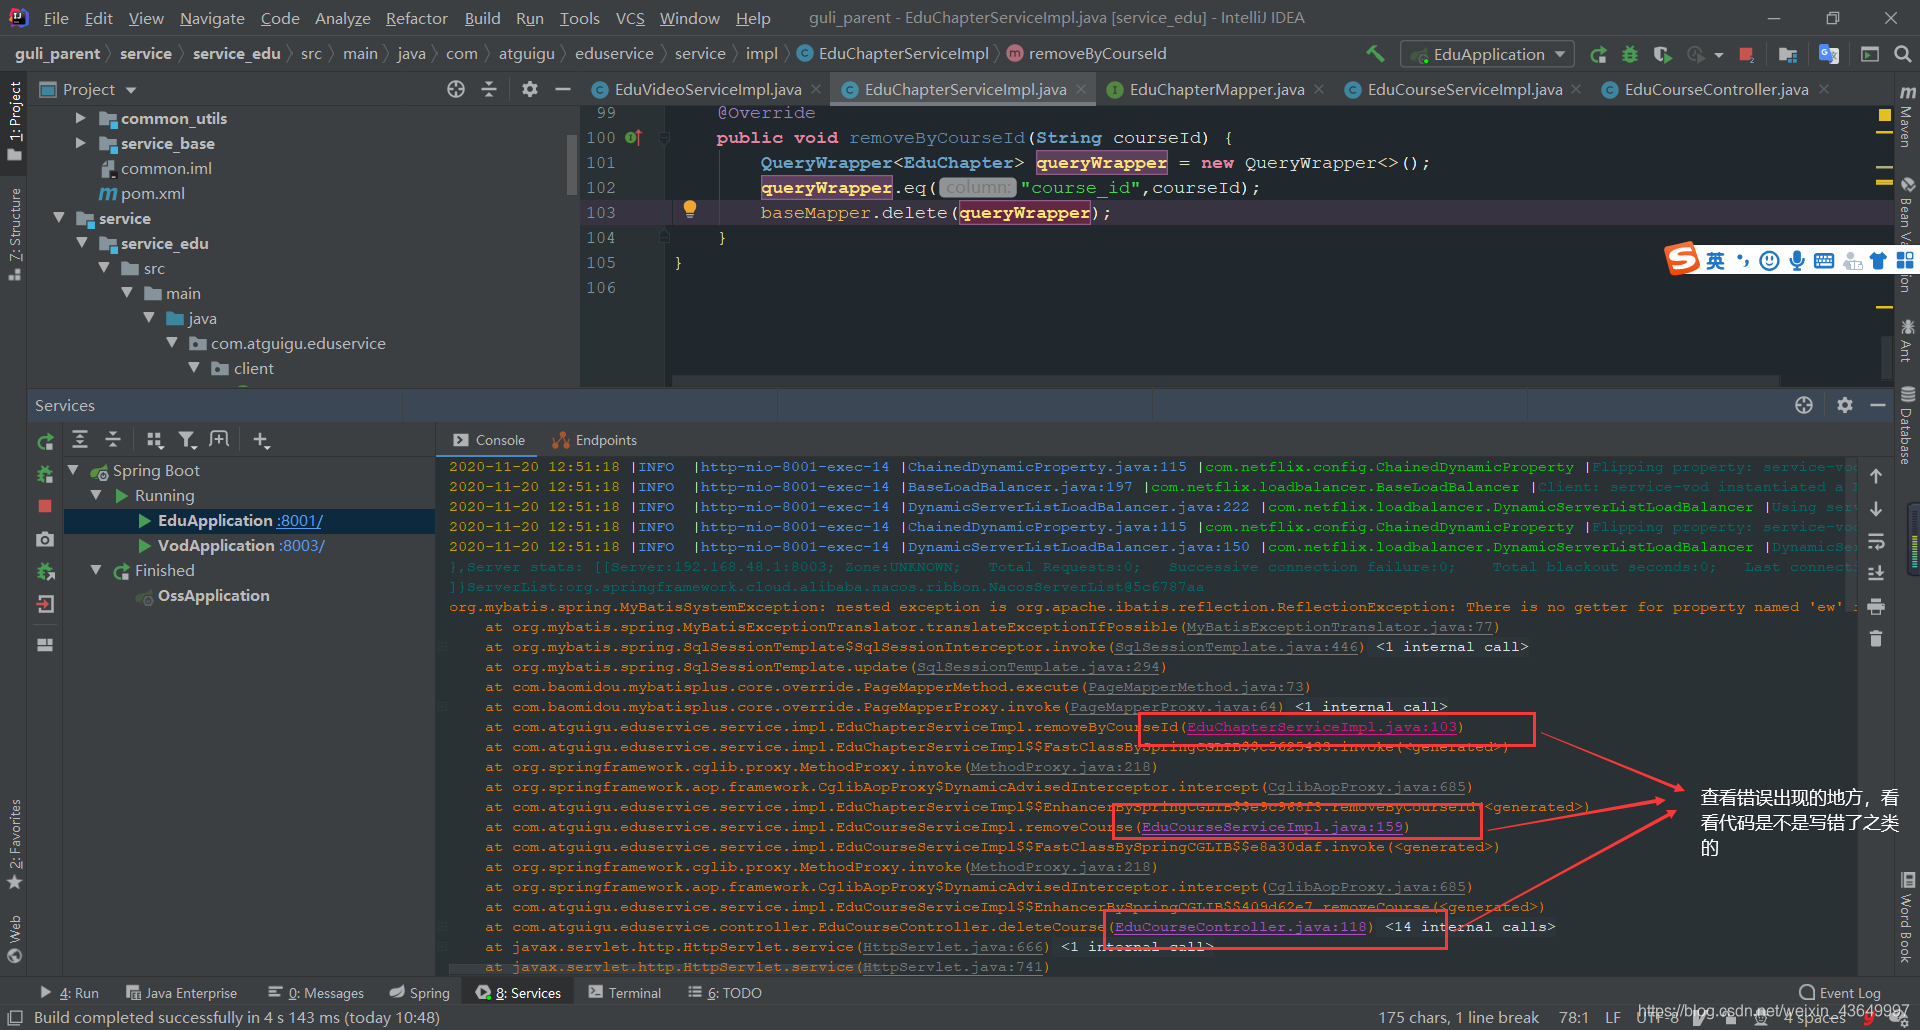Click the rerun icon in the Services sidebar
This screenshot has width=1920, height=1030.
pos(45,441)
